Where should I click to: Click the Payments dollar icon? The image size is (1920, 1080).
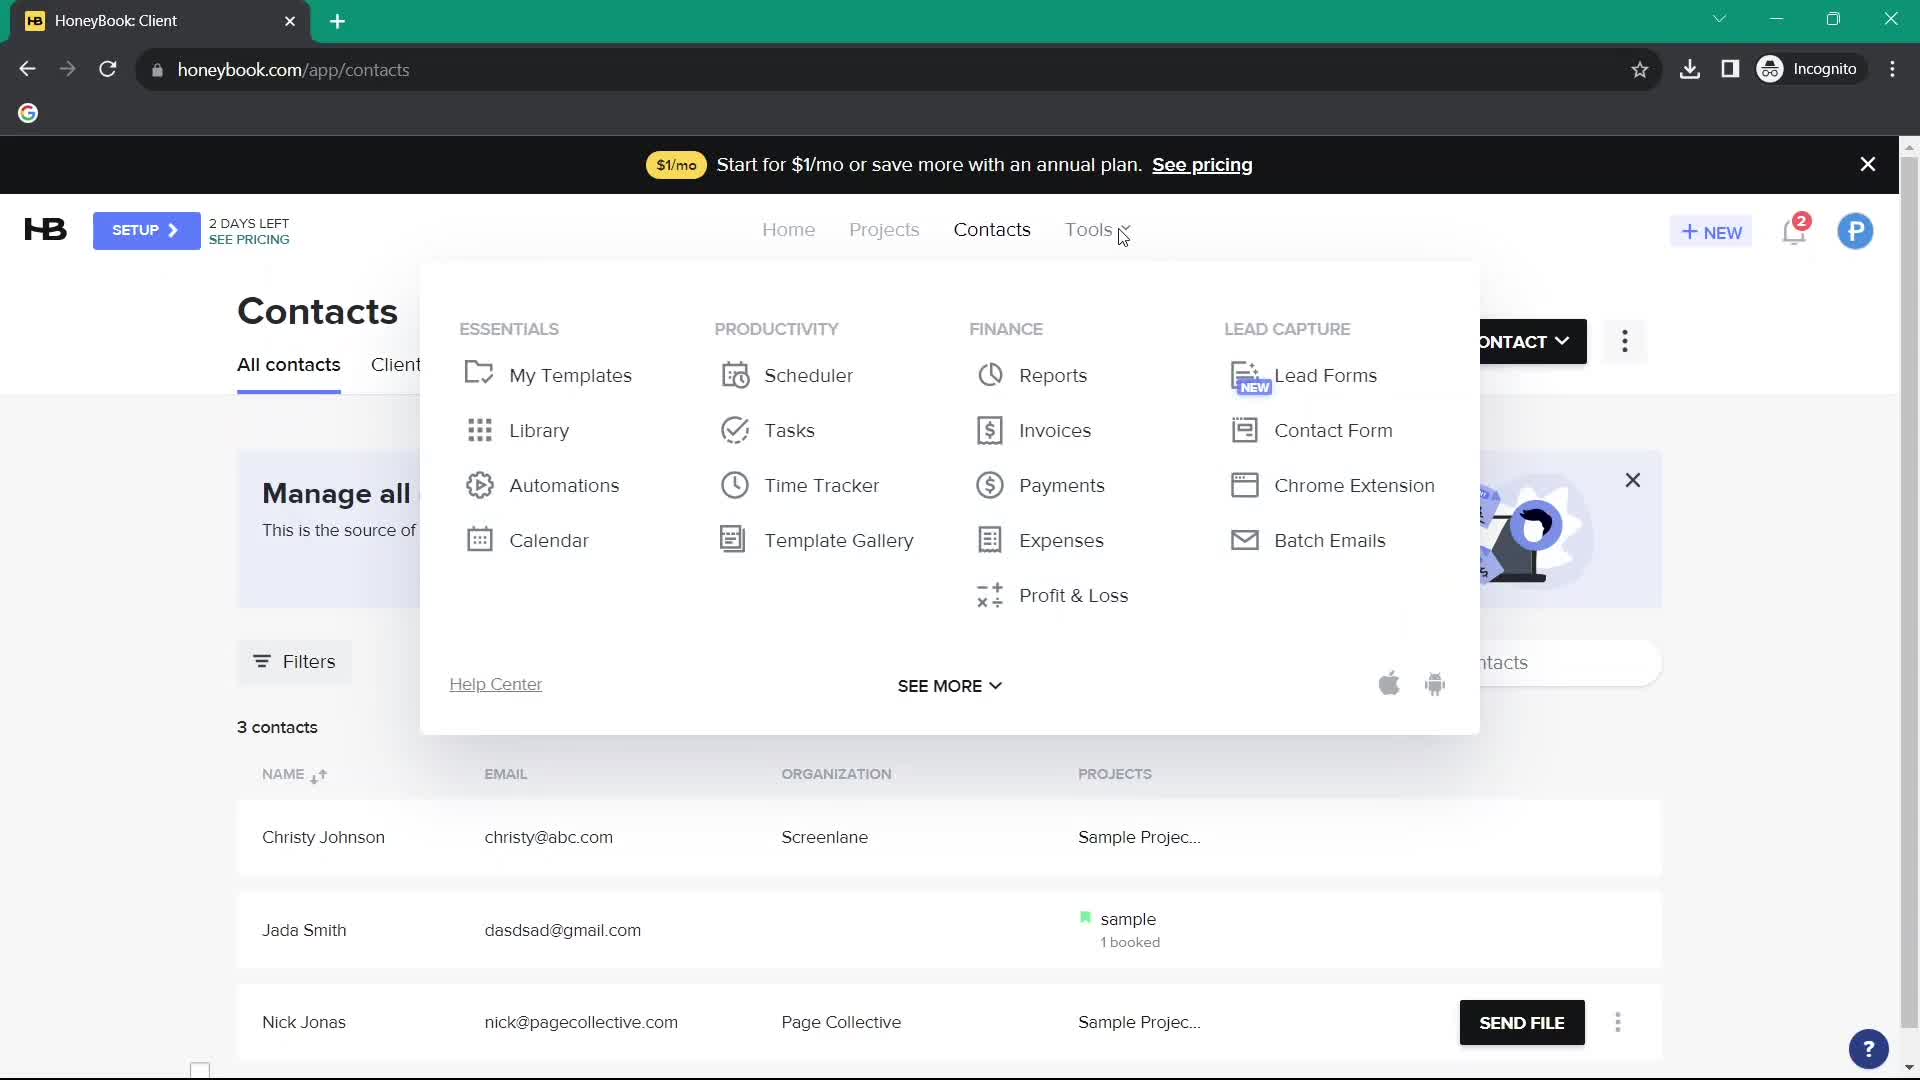[990, 485]
